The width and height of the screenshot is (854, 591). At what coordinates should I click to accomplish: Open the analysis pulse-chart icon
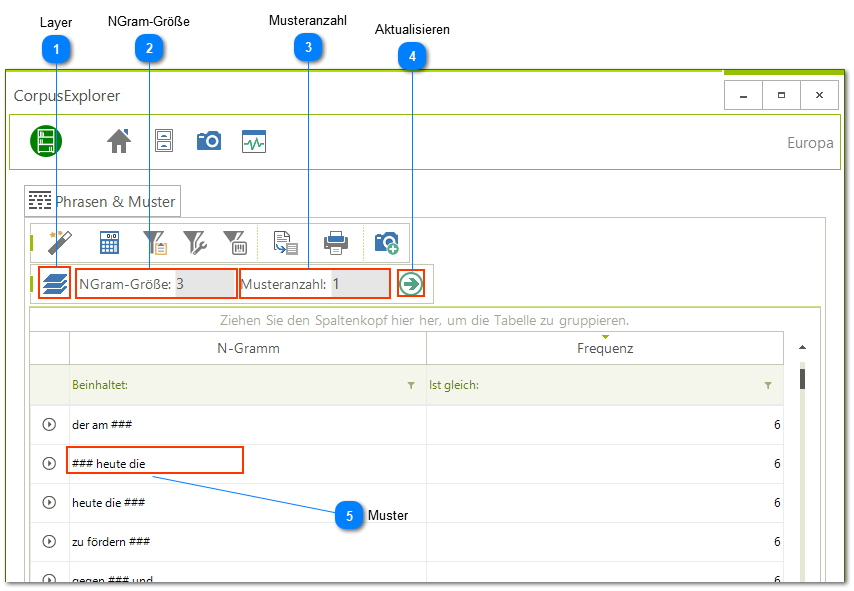point(254,142)
